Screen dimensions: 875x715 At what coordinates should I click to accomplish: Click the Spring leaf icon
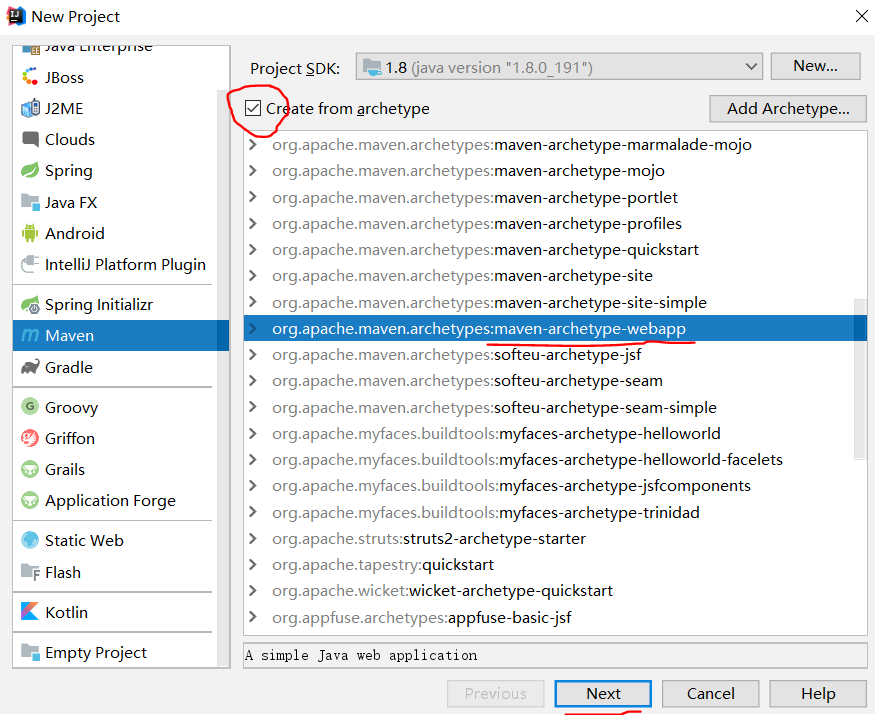click(x=30, y=170)
